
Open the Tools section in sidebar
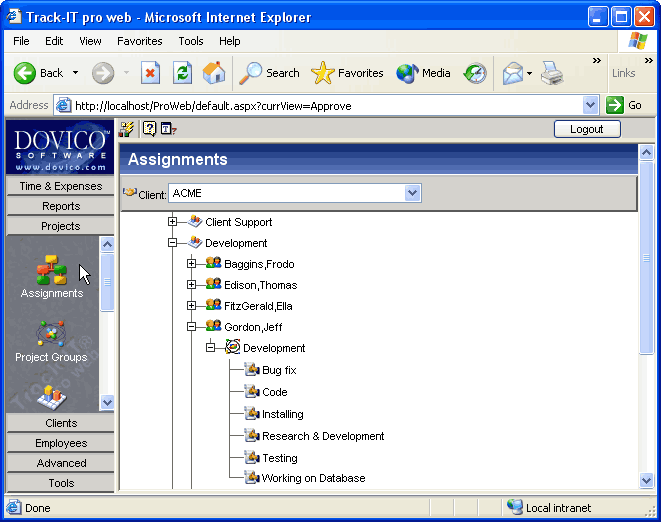pyautogui.click(x=61, y=483)
